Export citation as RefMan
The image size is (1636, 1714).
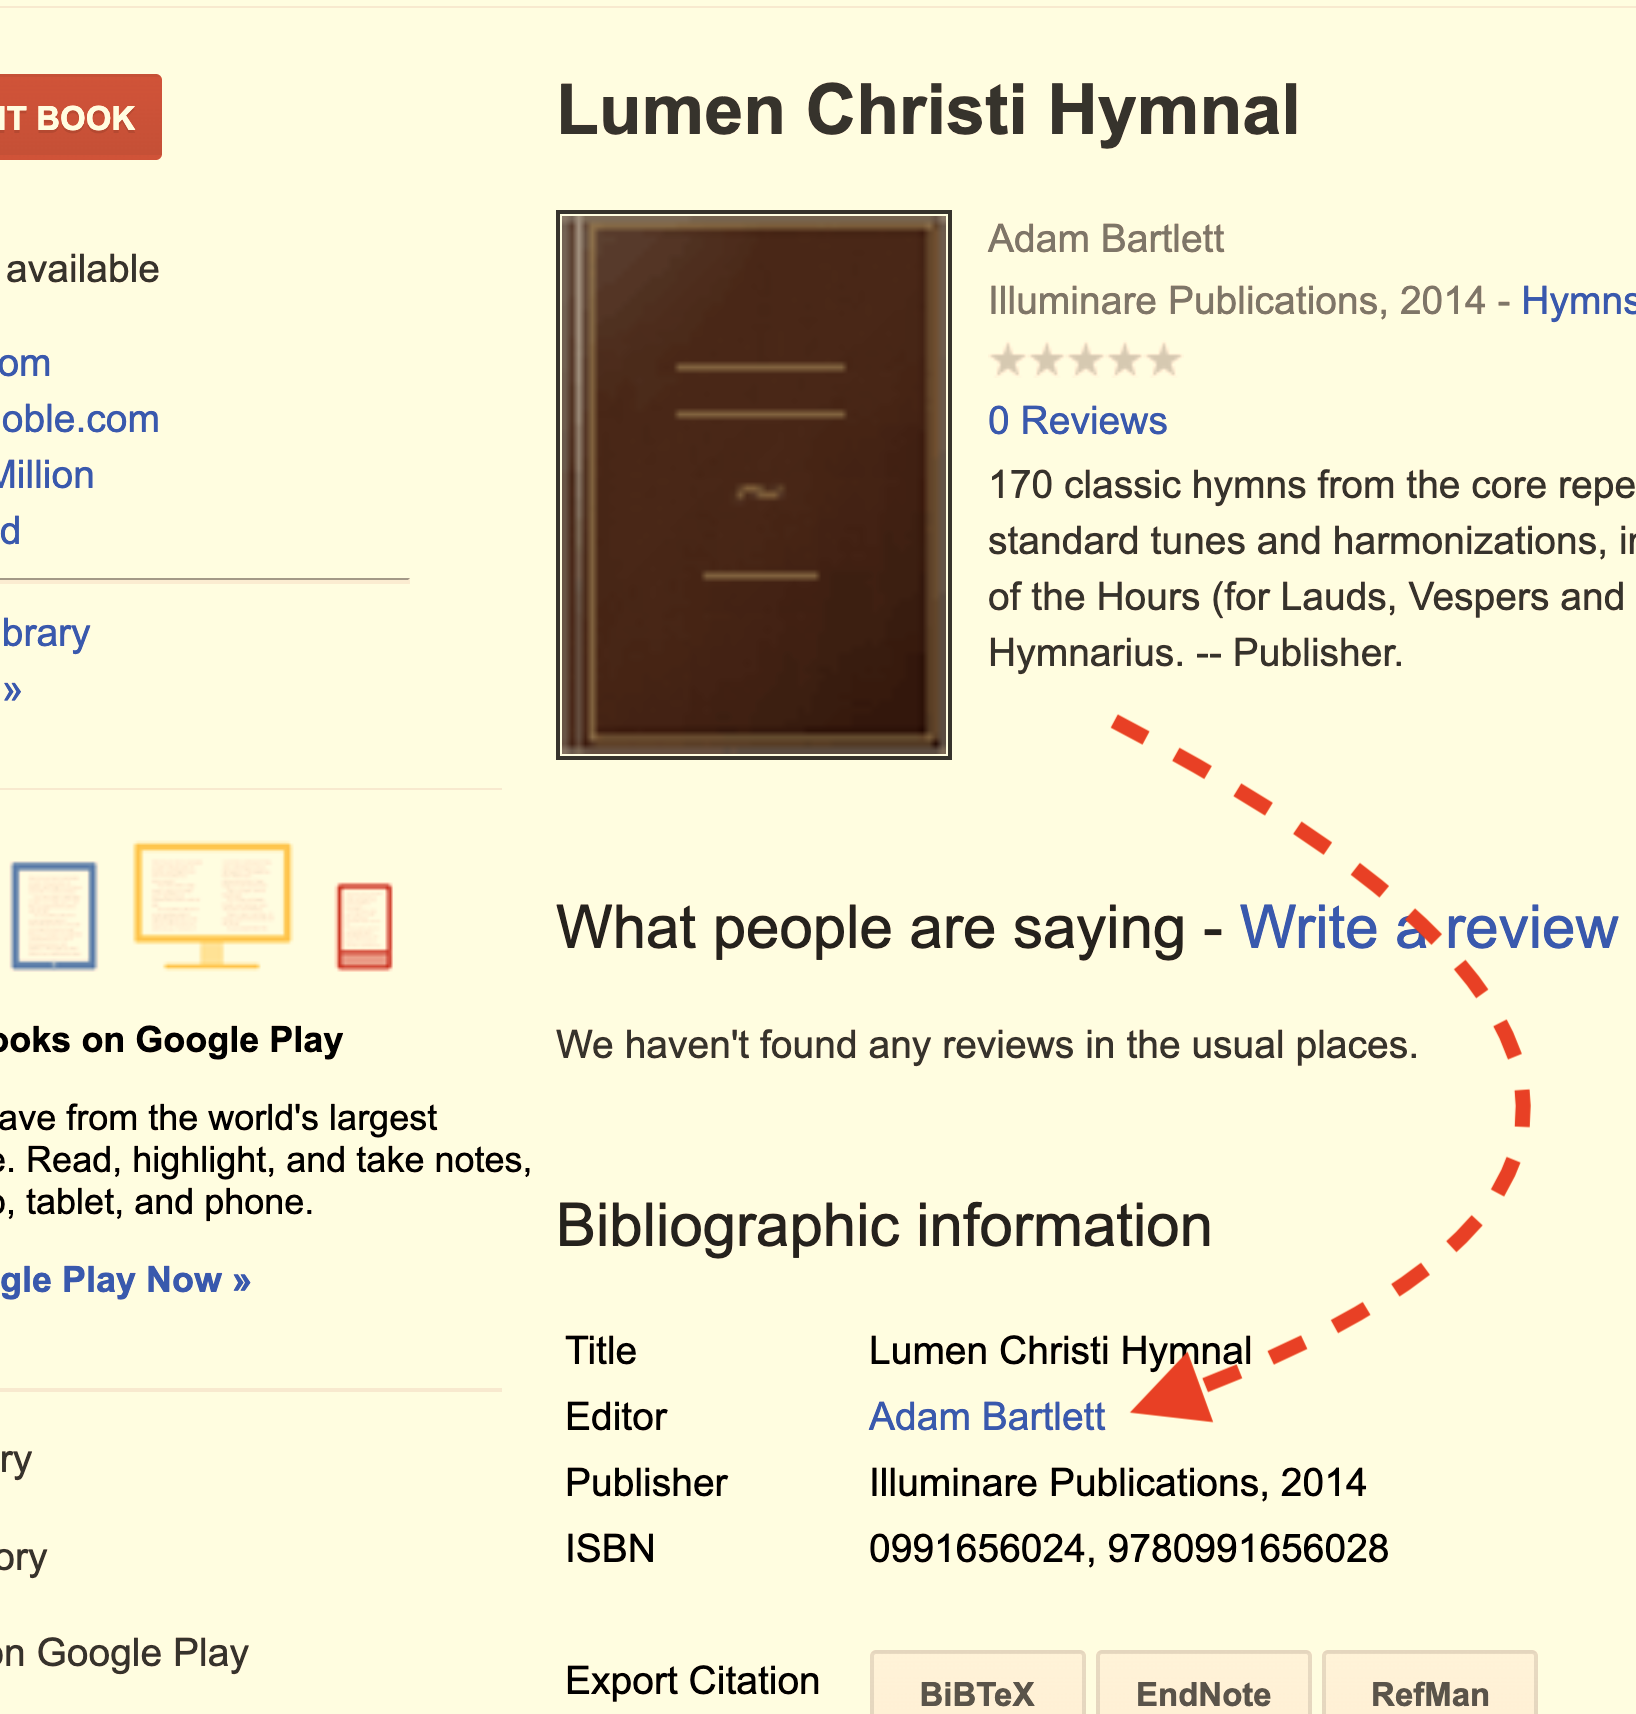[x=1429, y=1689]
